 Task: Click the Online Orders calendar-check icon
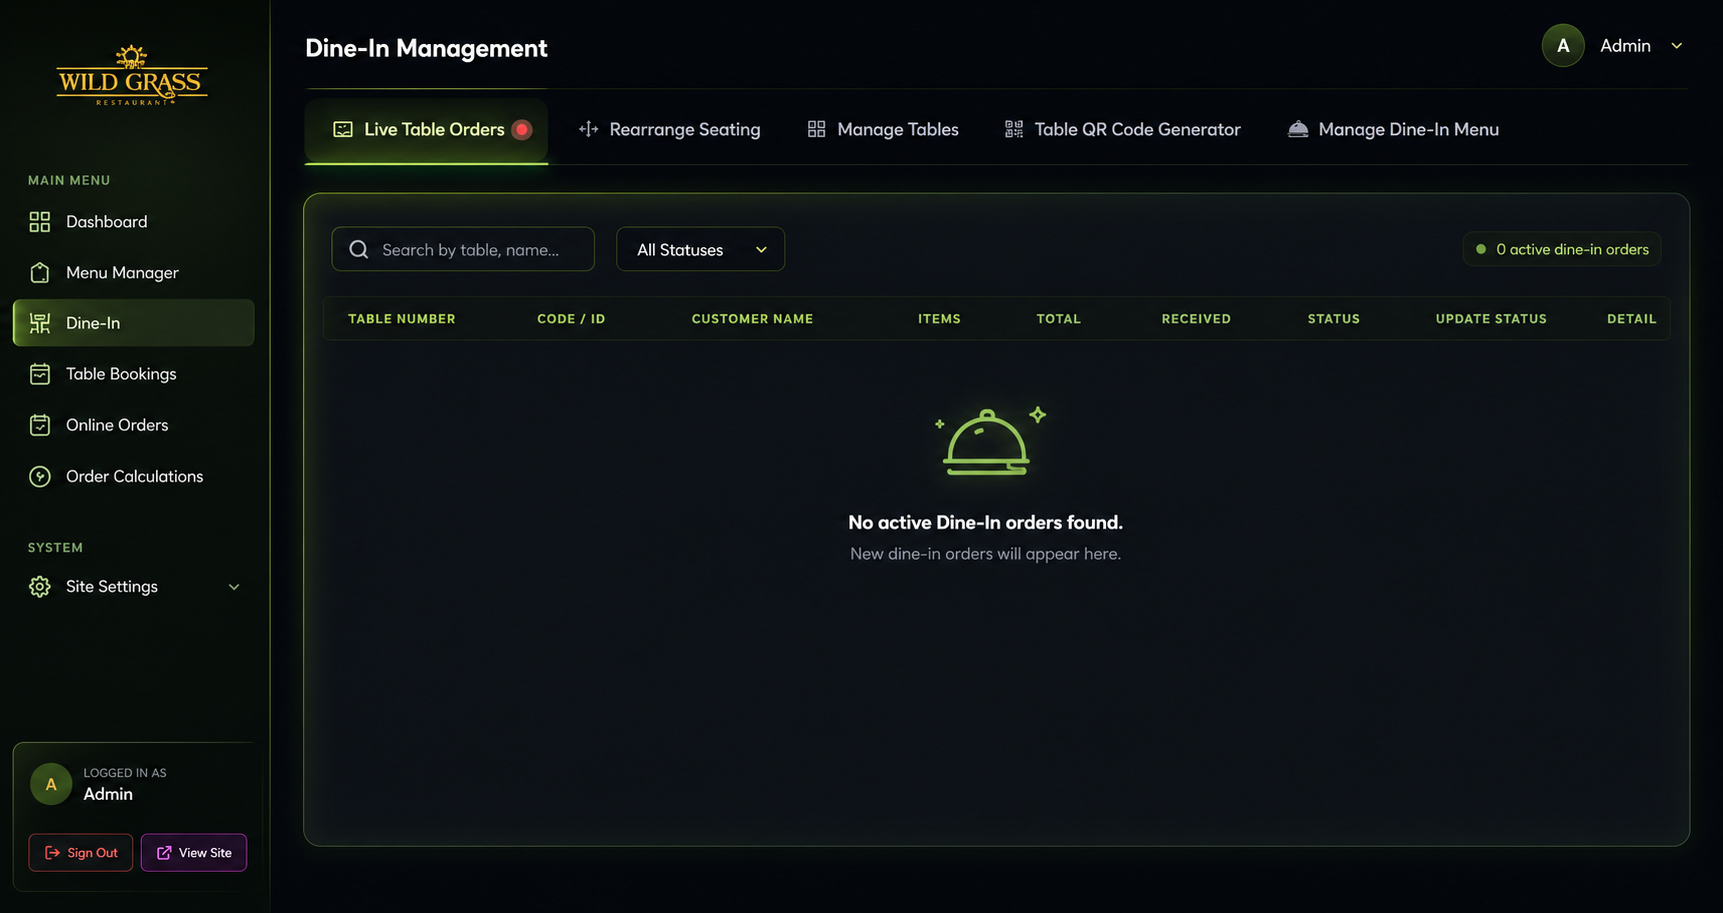[x=40, y=425]
